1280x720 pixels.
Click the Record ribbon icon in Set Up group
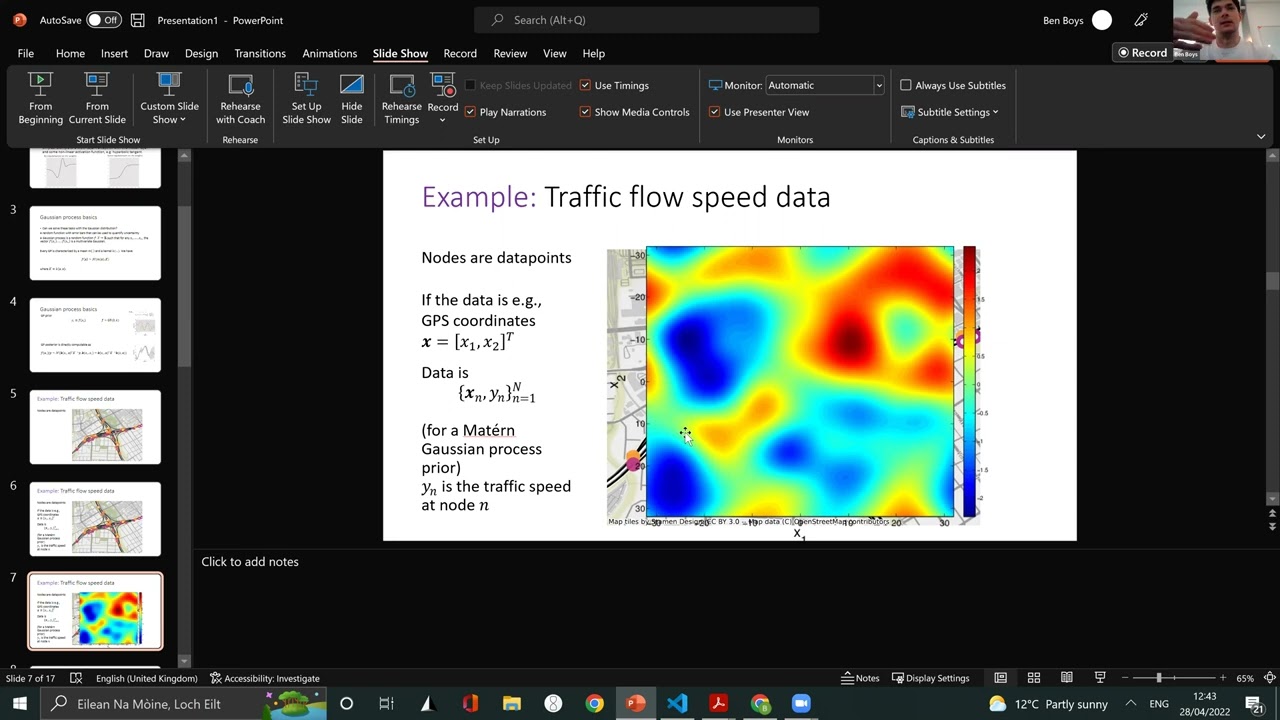tap(442, 86)
